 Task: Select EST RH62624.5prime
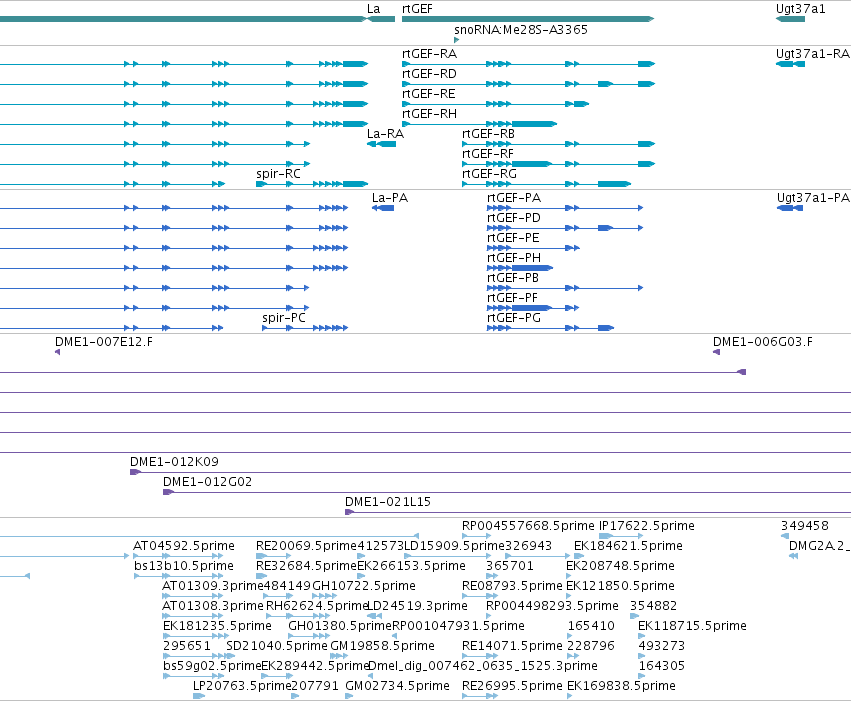317,606
